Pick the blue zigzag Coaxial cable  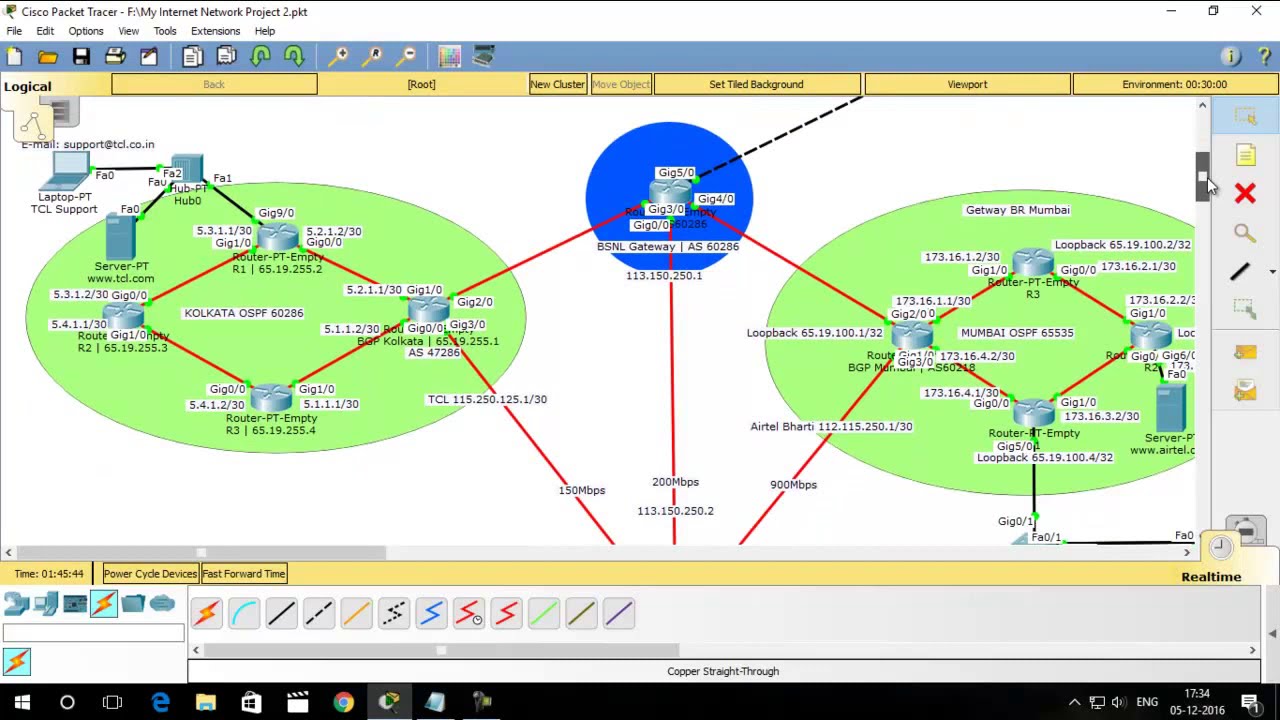point(431,613)
